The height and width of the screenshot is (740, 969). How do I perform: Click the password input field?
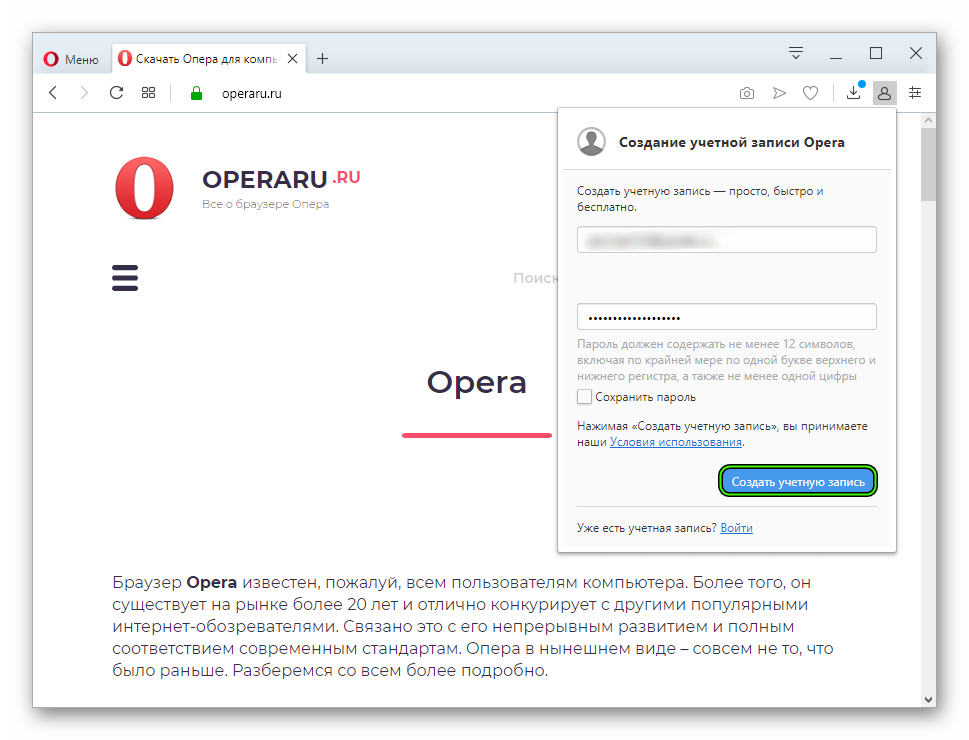(727, 317)
